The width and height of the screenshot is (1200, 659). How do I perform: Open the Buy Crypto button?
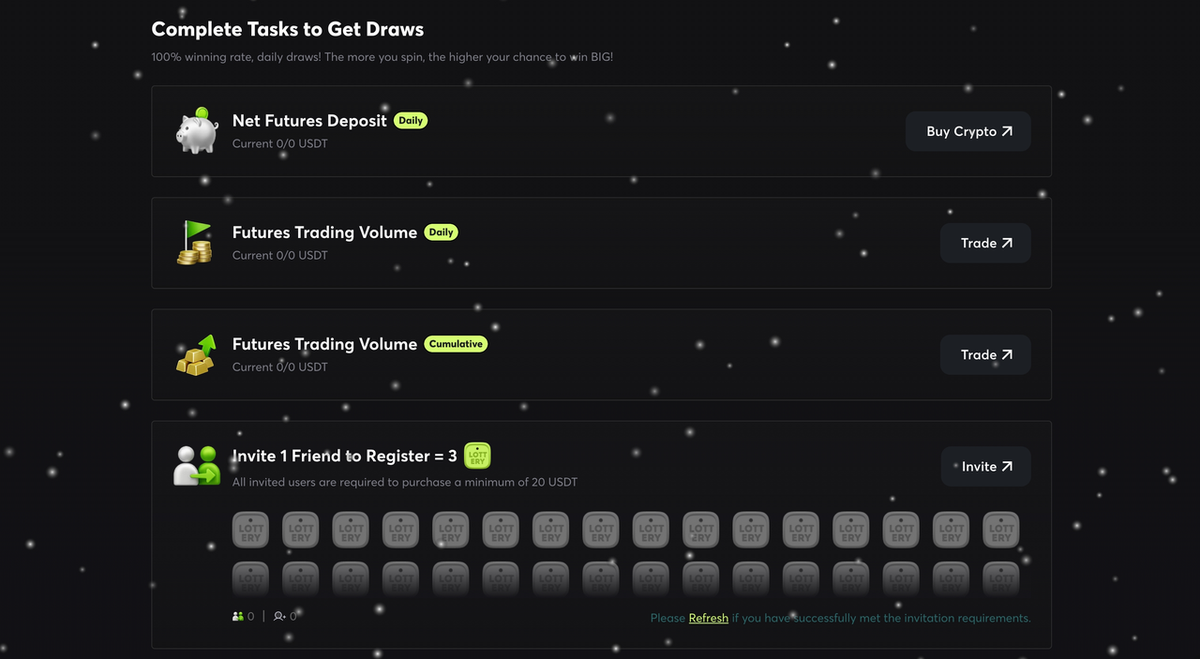[968, 131]
